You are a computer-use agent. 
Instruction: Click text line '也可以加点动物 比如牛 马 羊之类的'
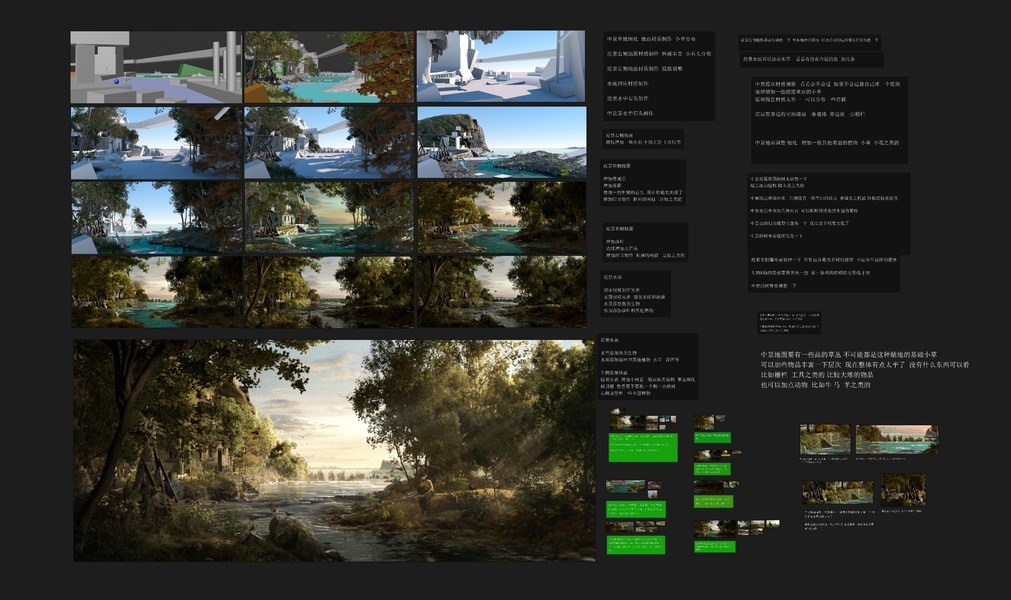[x=816, y=385]
